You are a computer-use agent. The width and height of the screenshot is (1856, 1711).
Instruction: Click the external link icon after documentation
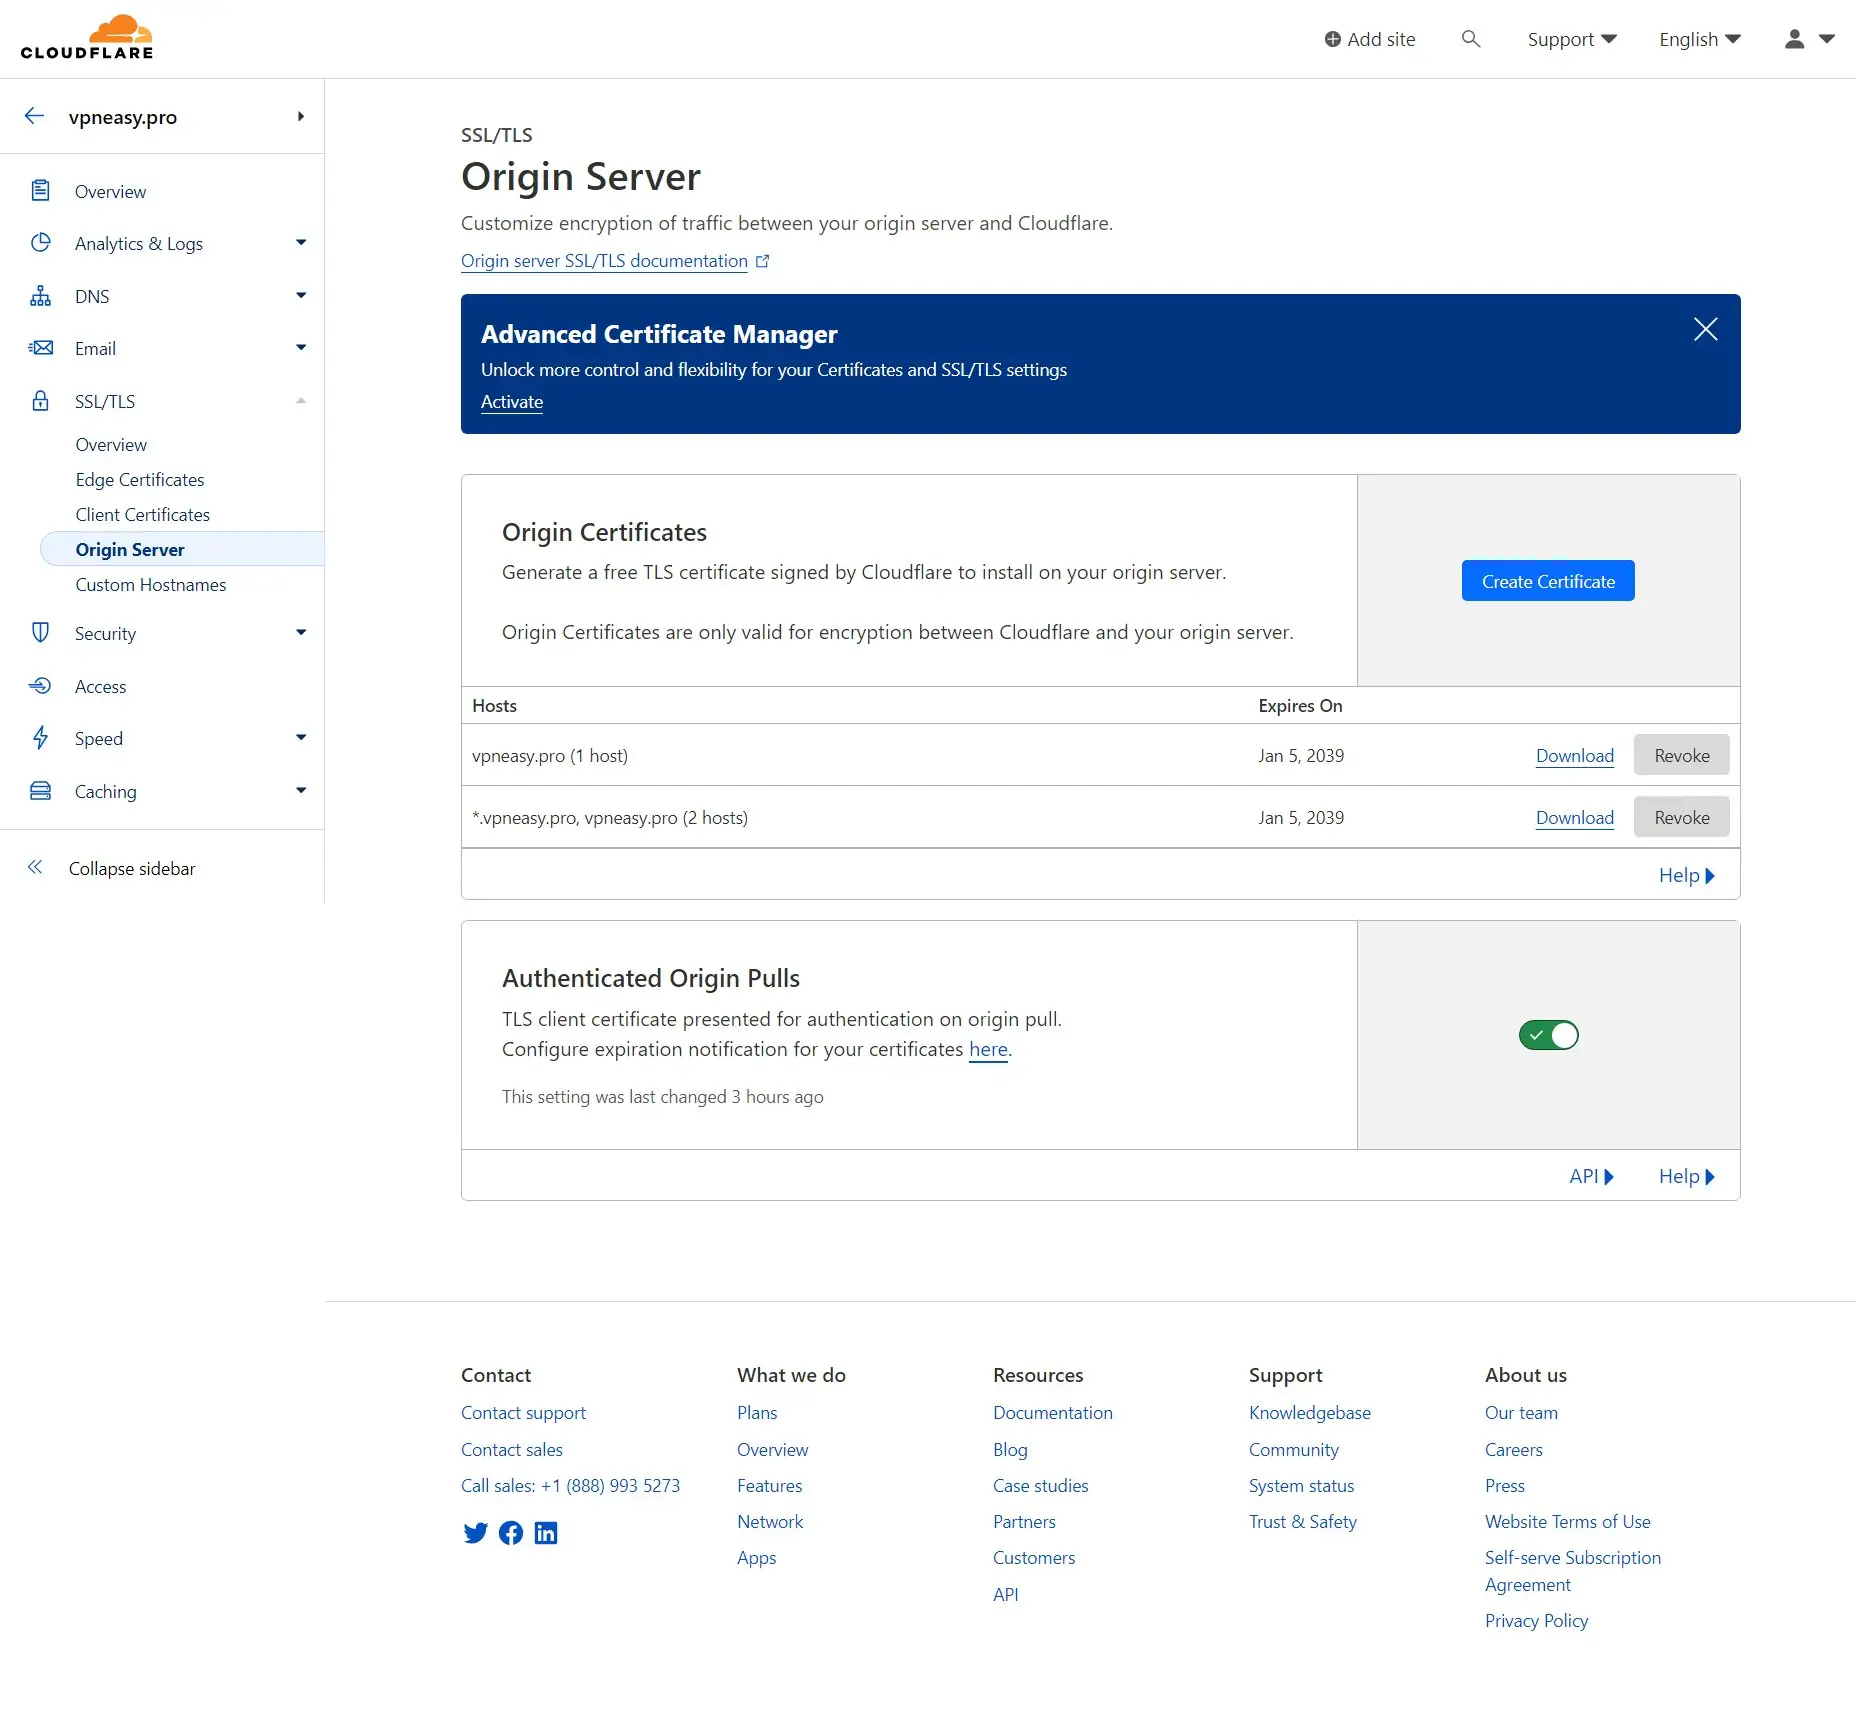762,261
